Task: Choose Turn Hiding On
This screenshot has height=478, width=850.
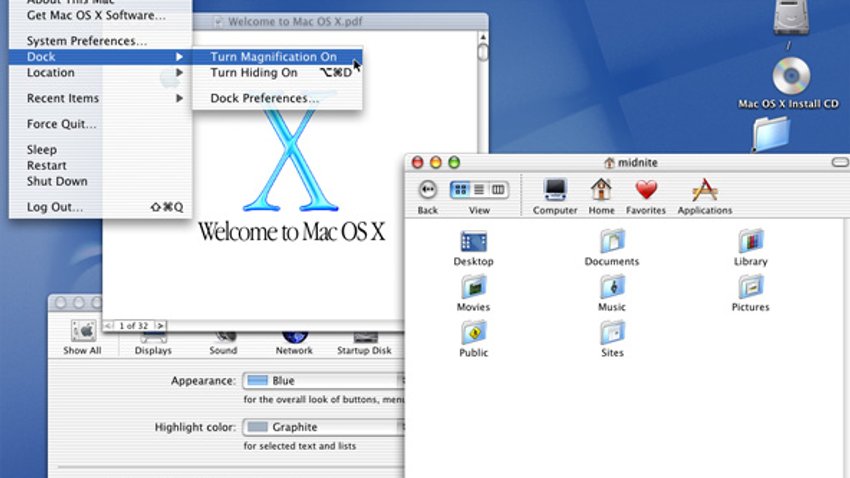Action: click(x=277, y=73)
